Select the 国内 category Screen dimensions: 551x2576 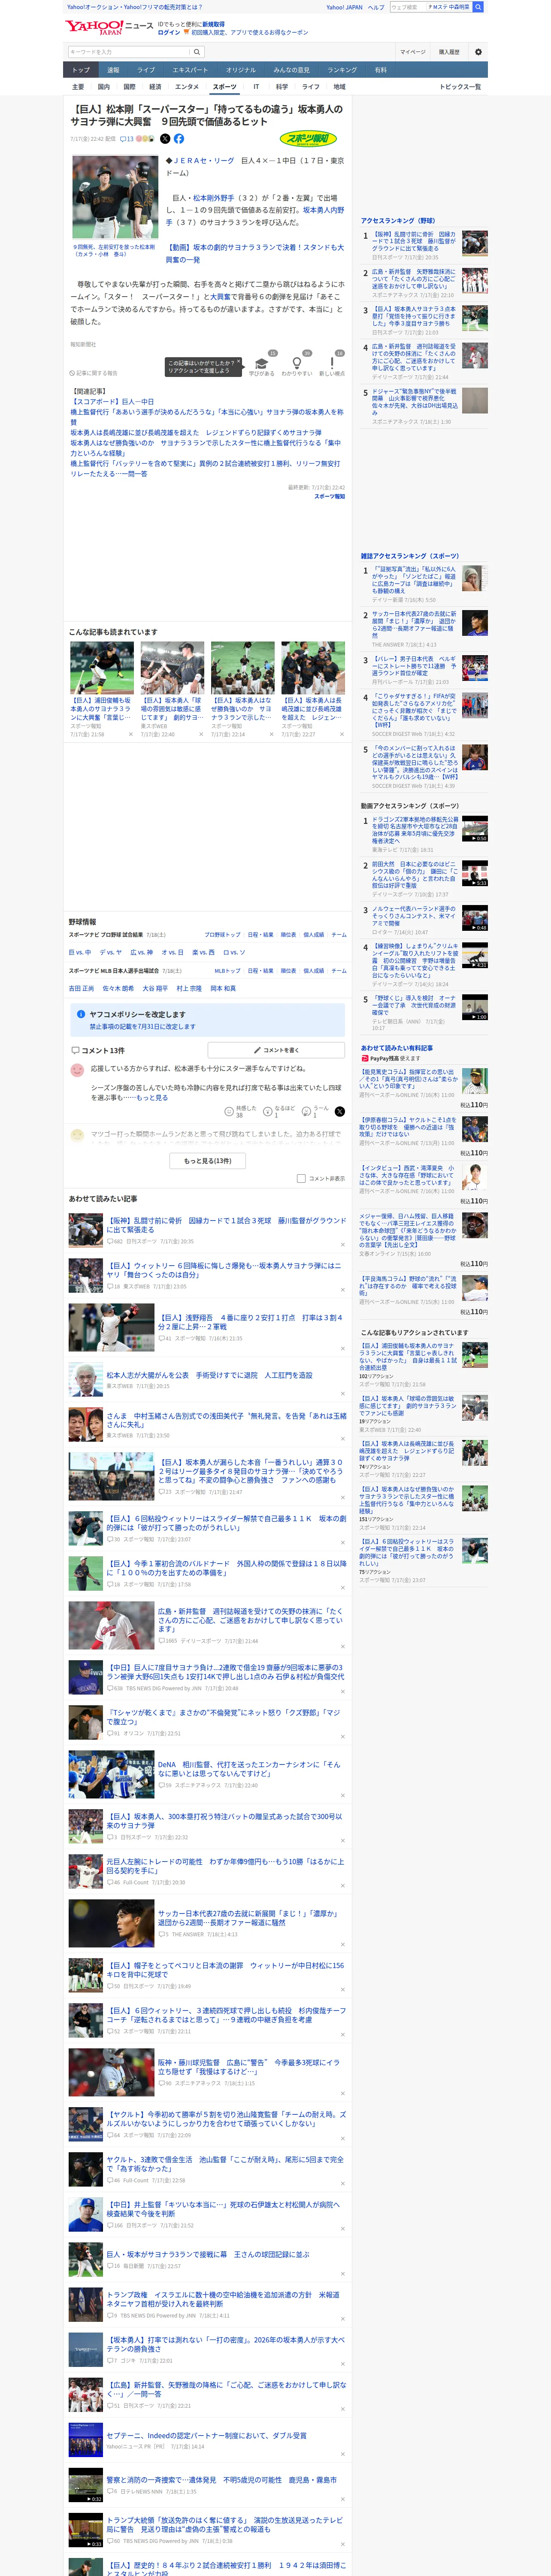click(x=104, y=87)
